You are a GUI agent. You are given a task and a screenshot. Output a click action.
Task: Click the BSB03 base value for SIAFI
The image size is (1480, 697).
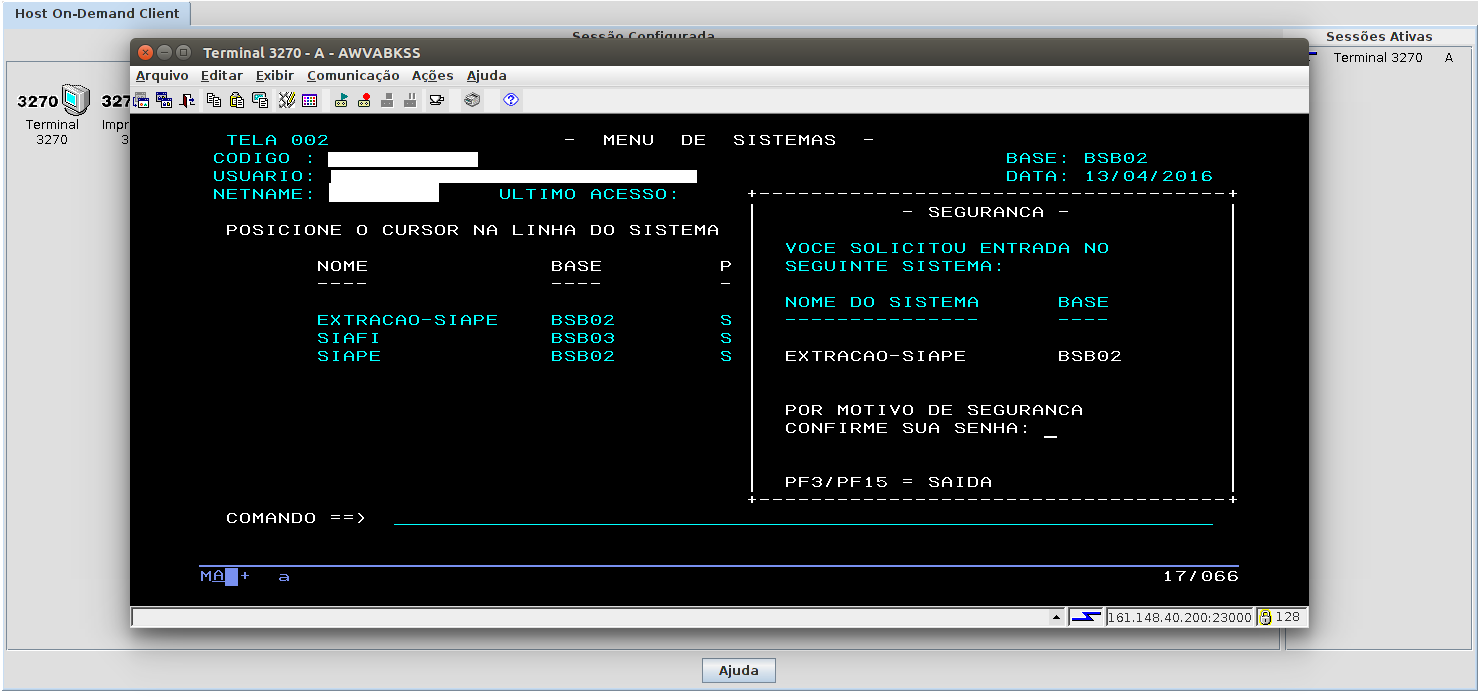[583, 338]
